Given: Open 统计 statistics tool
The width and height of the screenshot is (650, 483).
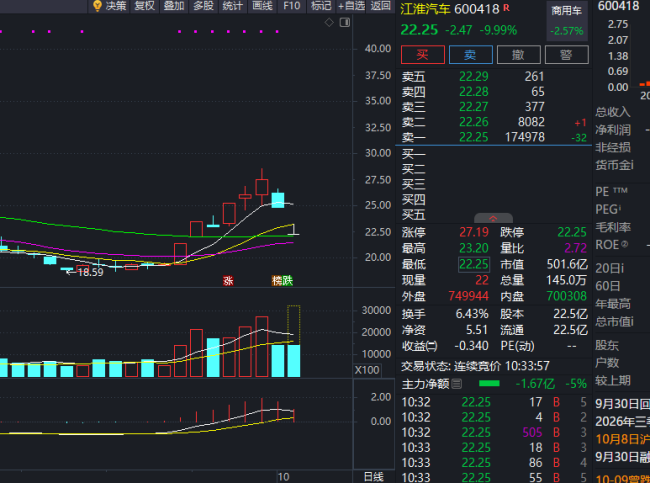Looking at the screenshot, I should tap(233, 6).
